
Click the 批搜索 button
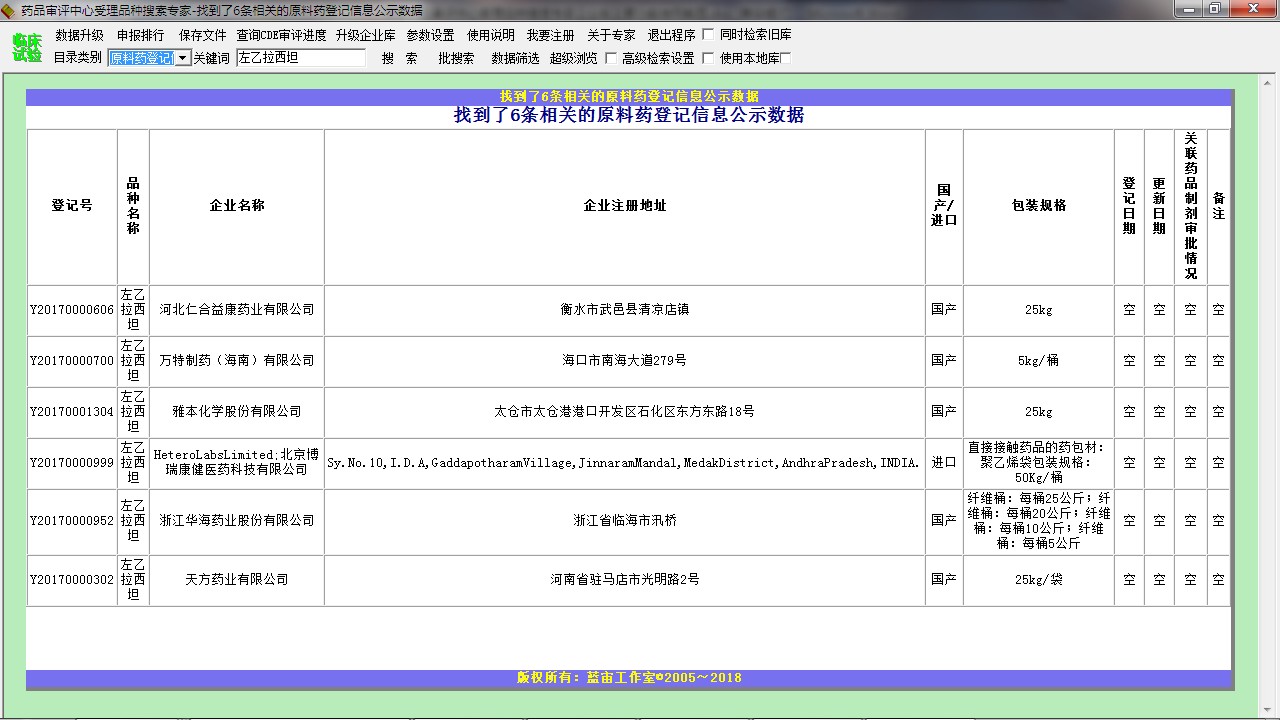456,58
